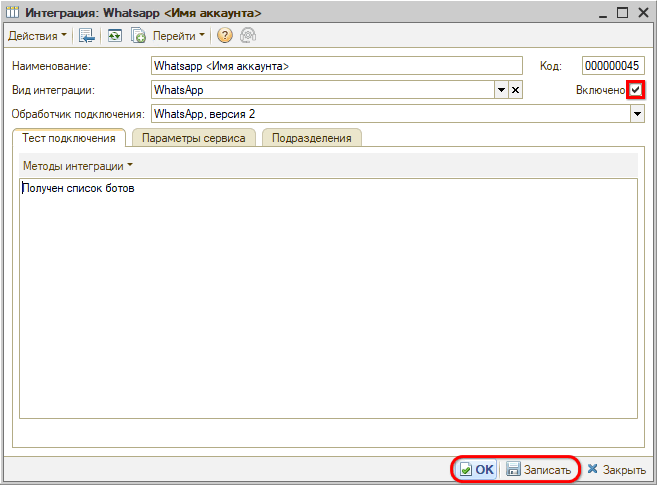Toggle the Включено checkbox

636,90
